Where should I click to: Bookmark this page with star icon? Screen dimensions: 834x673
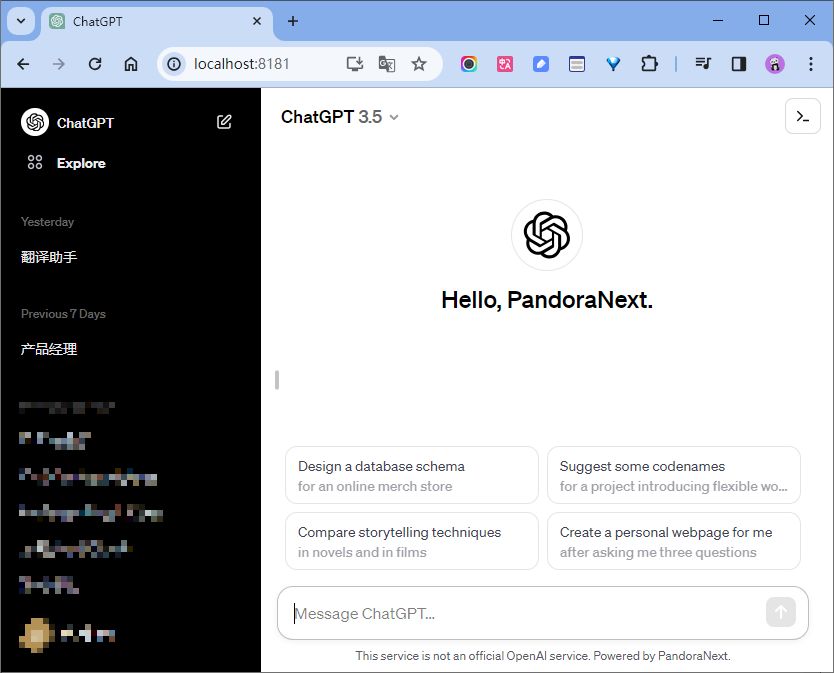tap(419, 64)
